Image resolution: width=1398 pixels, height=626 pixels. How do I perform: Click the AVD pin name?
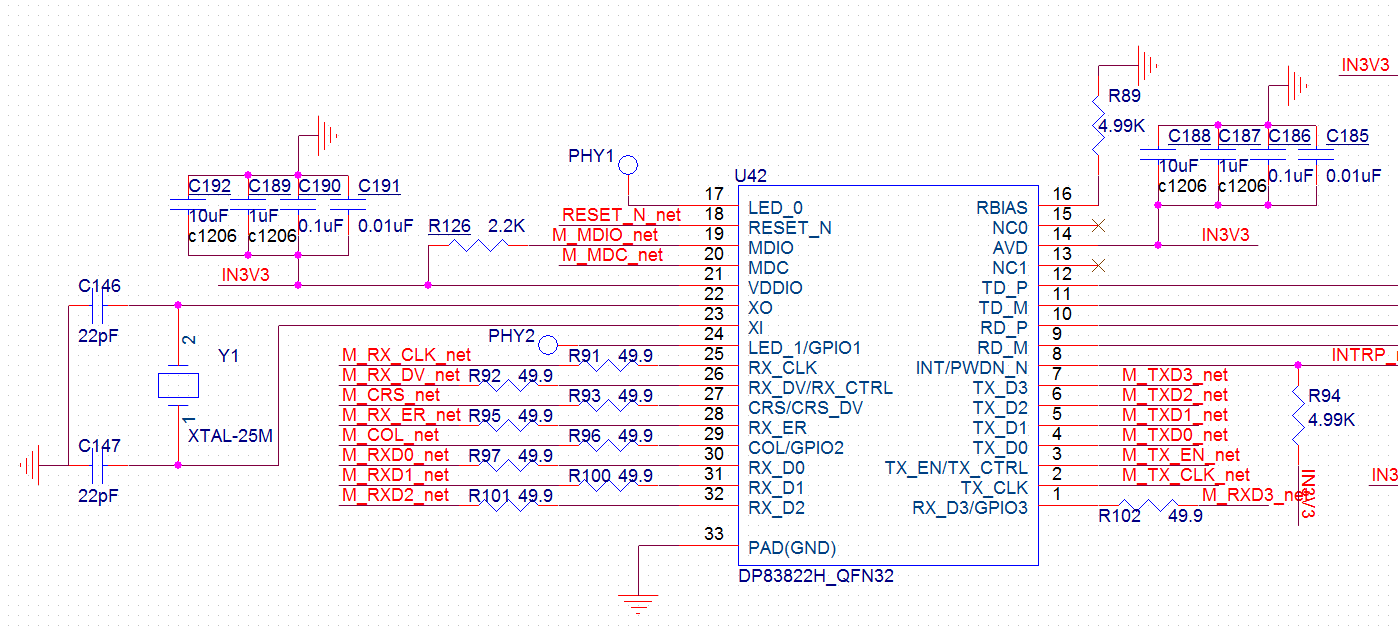click(1010, 248)
